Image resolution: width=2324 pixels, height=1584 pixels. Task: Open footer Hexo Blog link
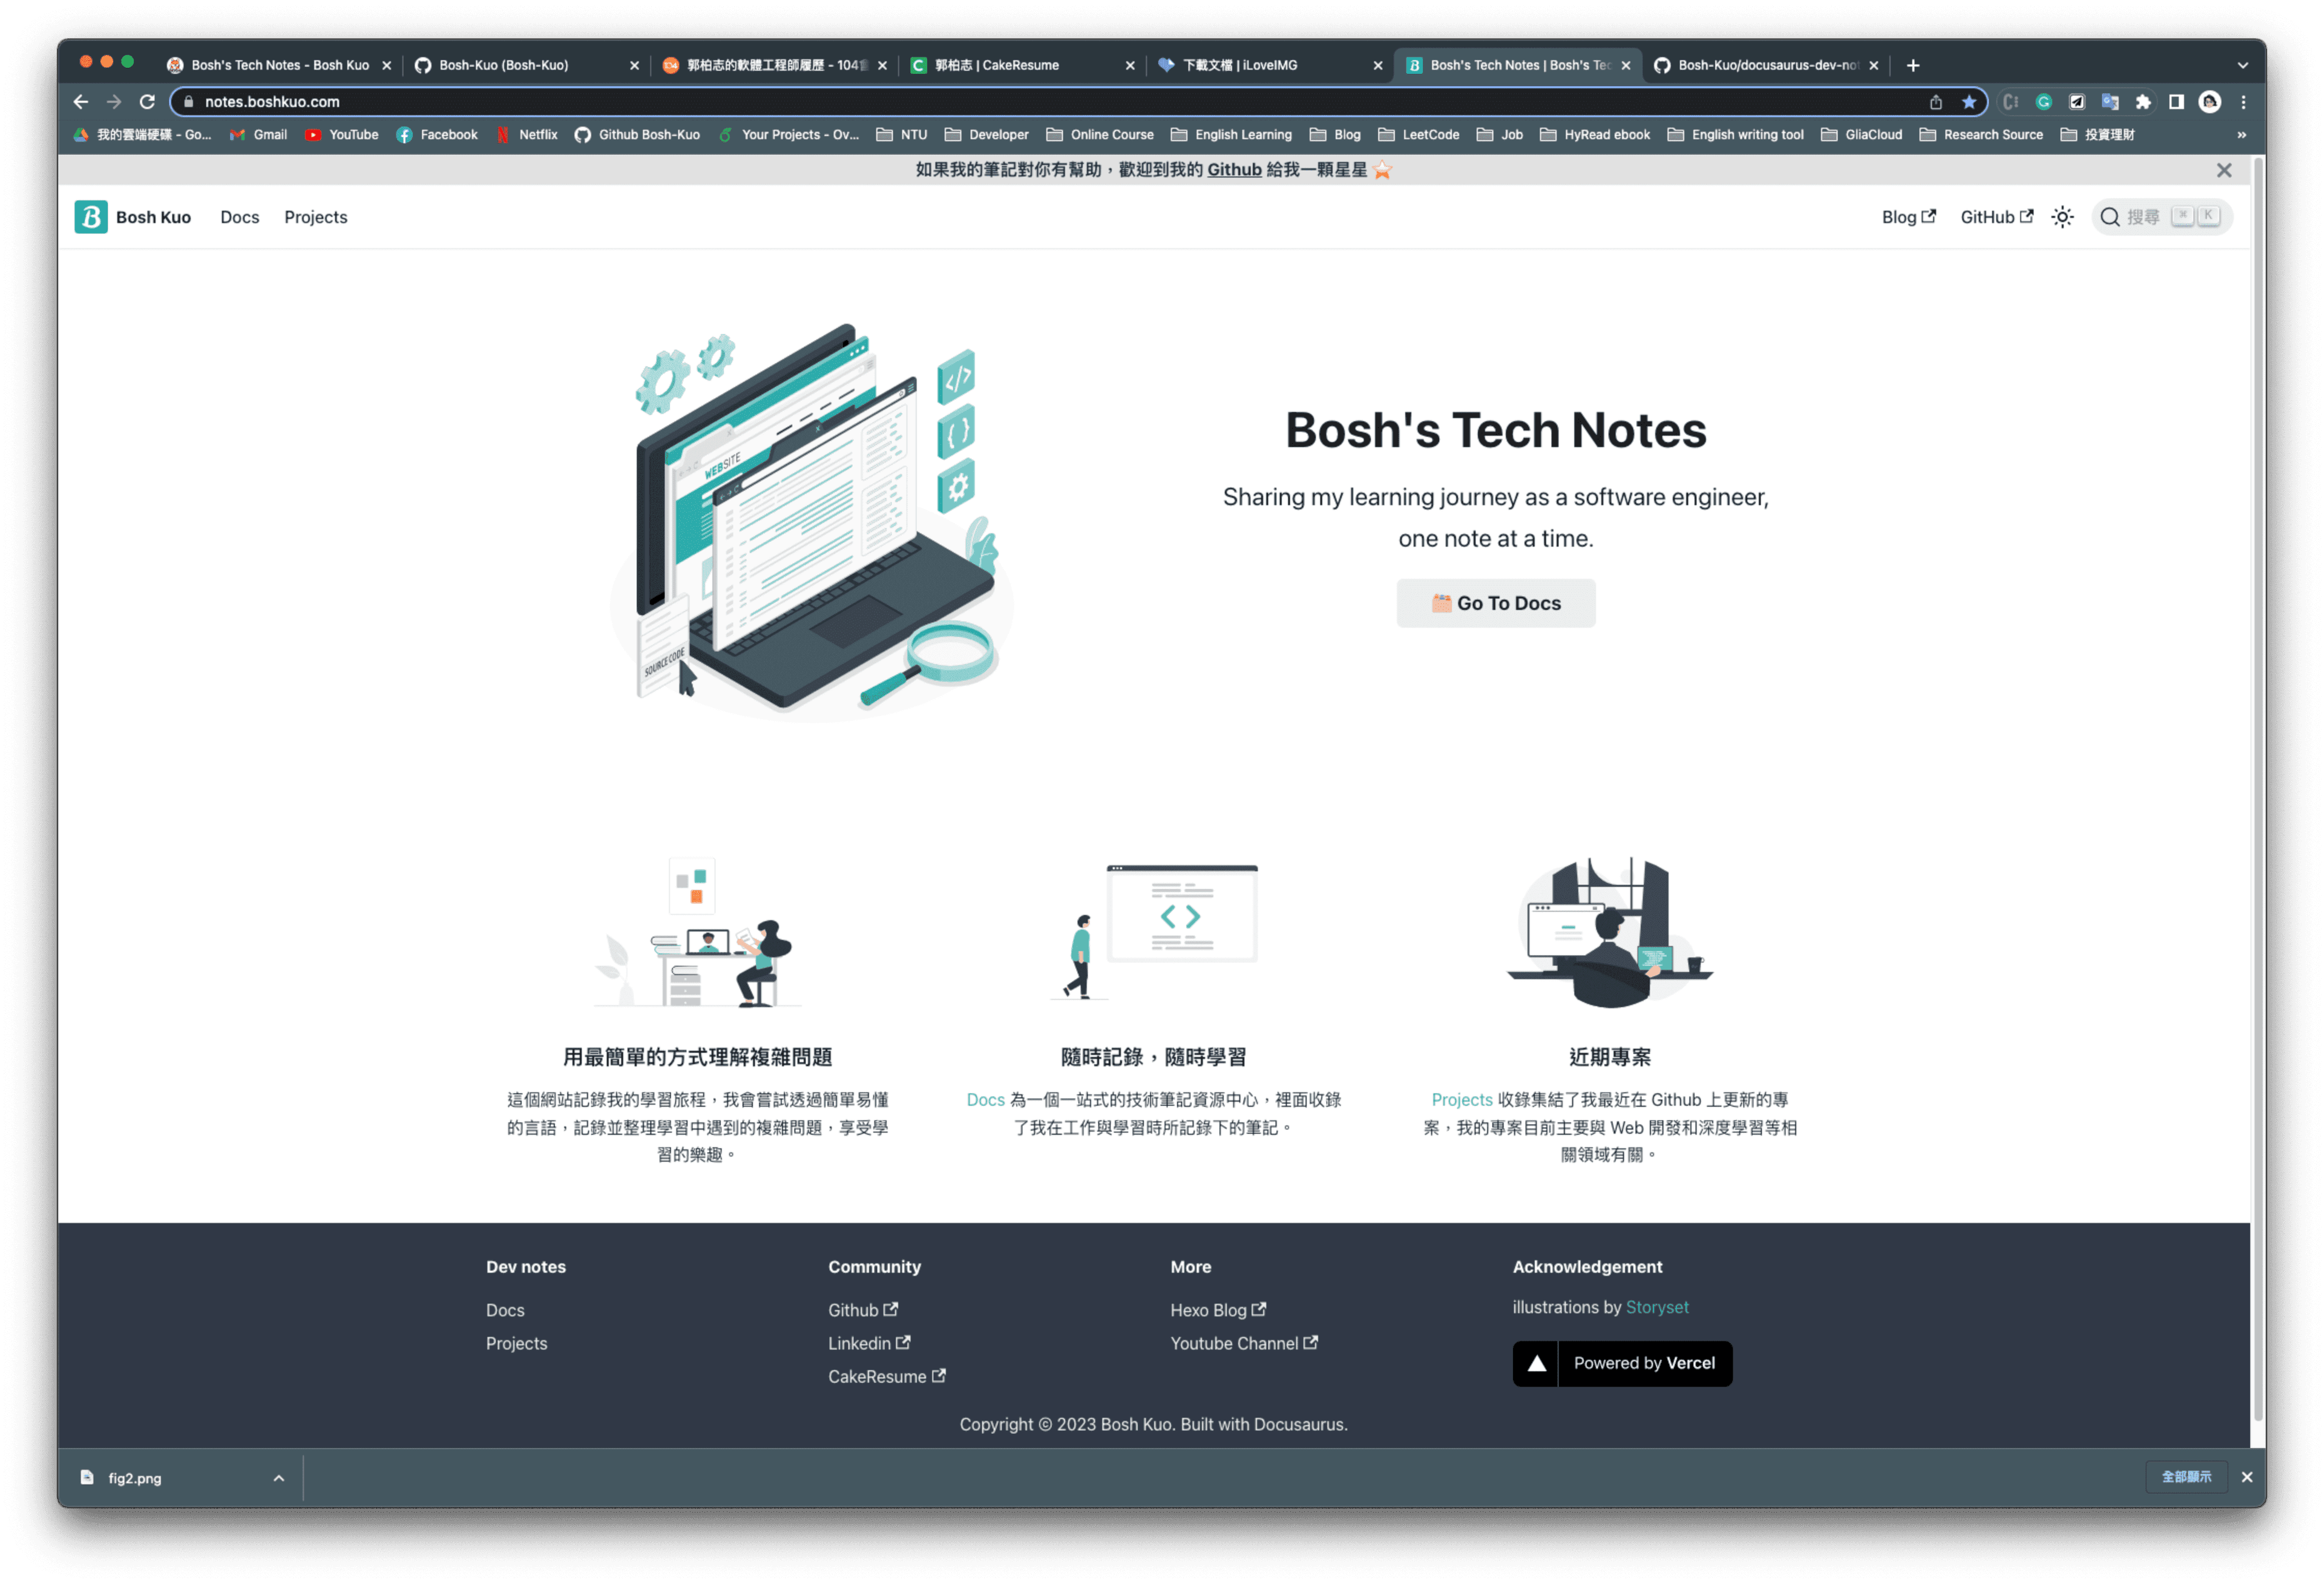[x=1218, y=1310]
